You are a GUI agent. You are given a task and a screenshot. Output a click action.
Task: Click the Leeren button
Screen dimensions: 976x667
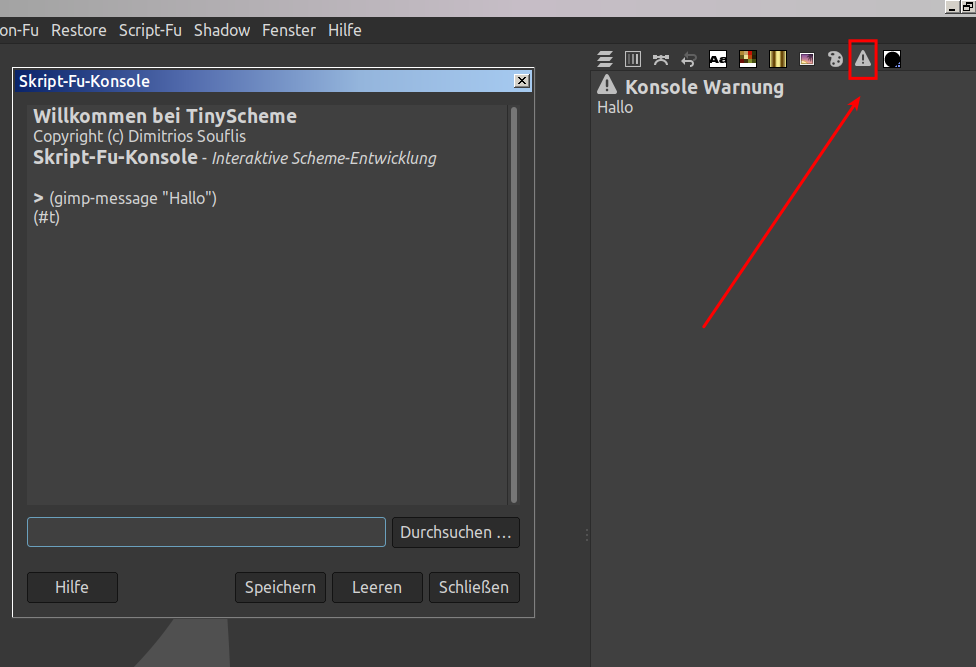click(377, 587)
